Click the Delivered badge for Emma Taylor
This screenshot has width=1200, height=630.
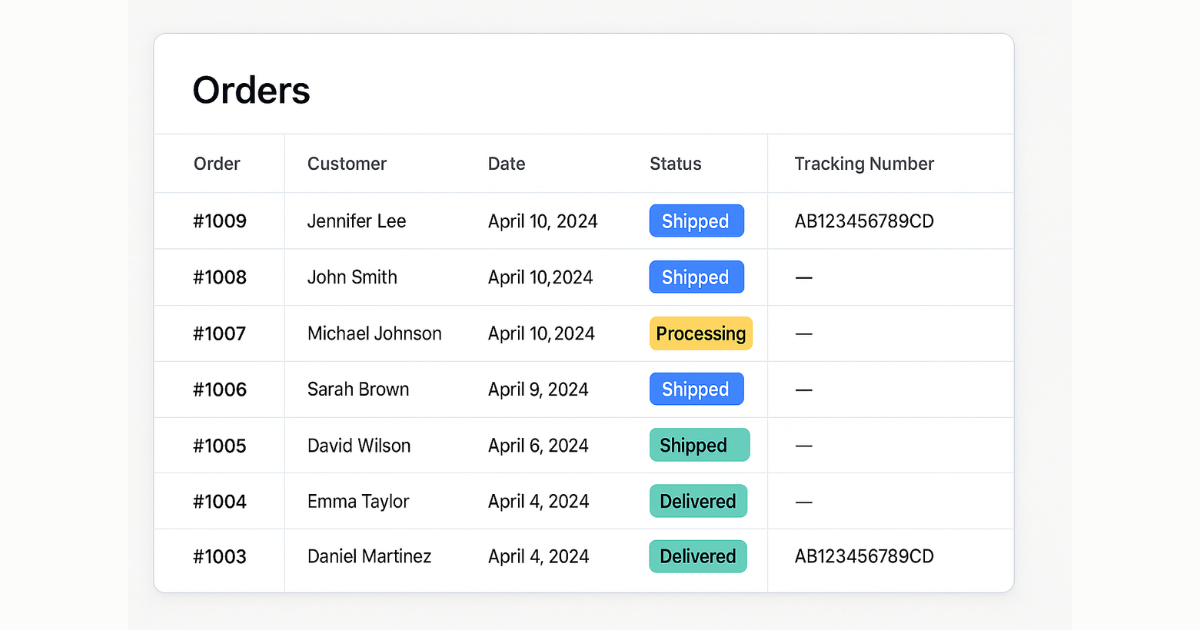tap(698, 501)
